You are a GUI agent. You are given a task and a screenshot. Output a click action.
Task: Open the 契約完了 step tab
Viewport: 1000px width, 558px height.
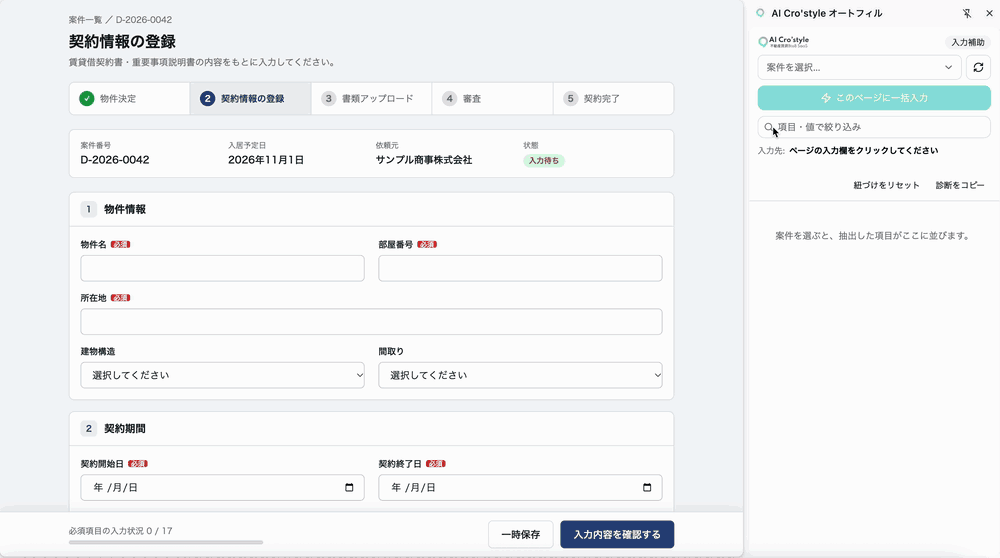(613, 99)
